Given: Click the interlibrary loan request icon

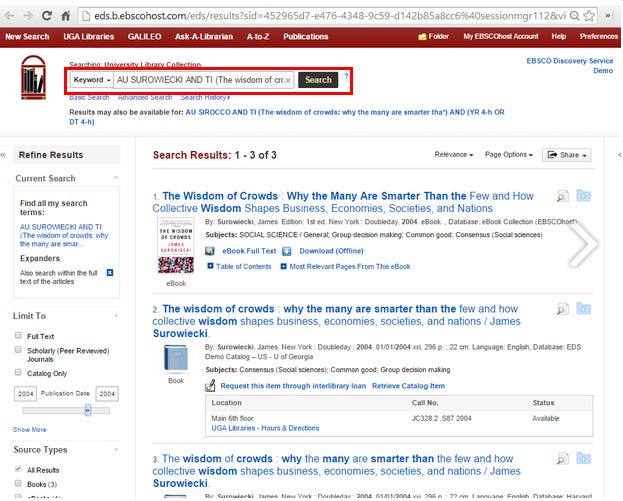Looking at the screenshot, I should pyautogui.click(x=210, y=386).
